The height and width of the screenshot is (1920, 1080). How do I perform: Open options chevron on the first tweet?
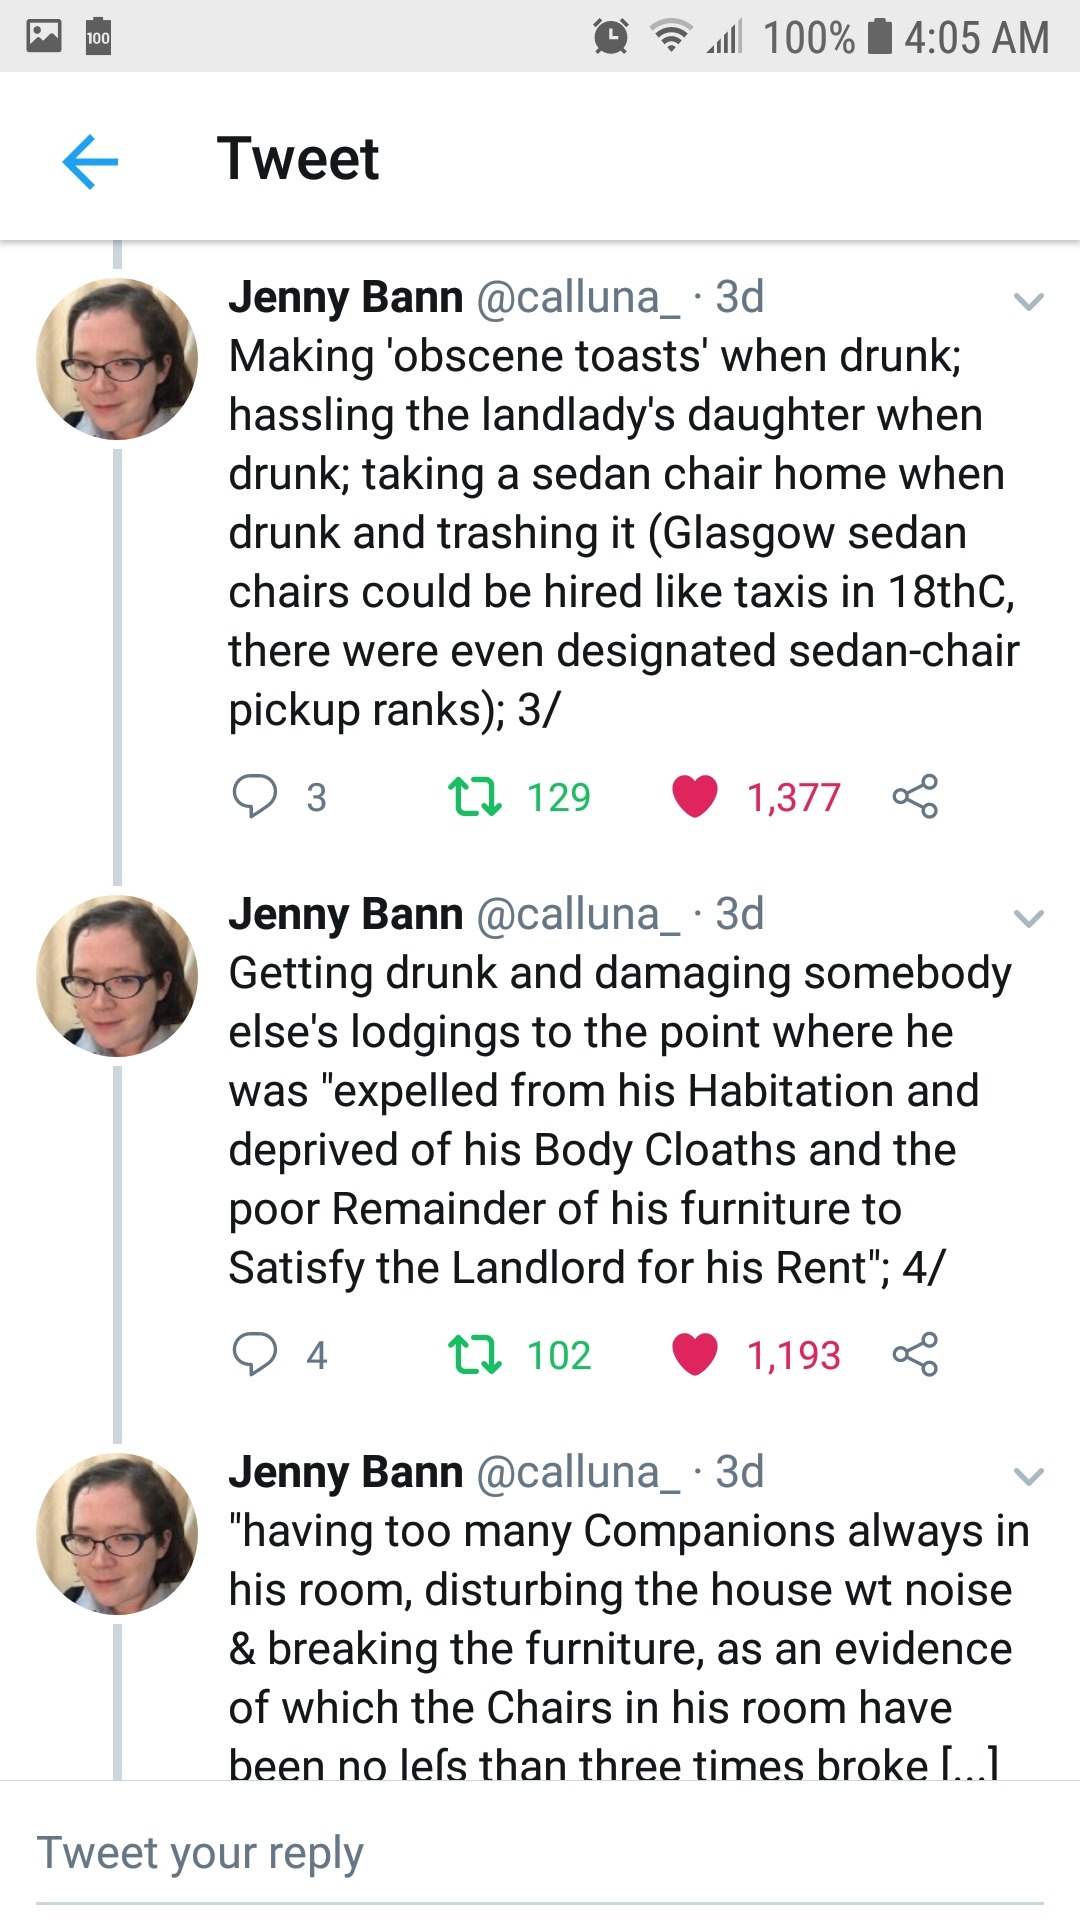point(1028,301)
